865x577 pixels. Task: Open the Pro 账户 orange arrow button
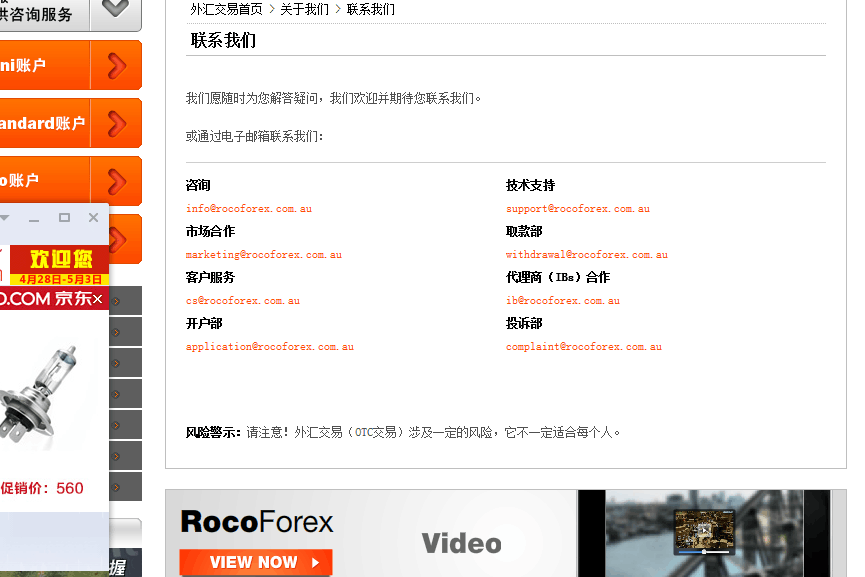tap(116, 181)
